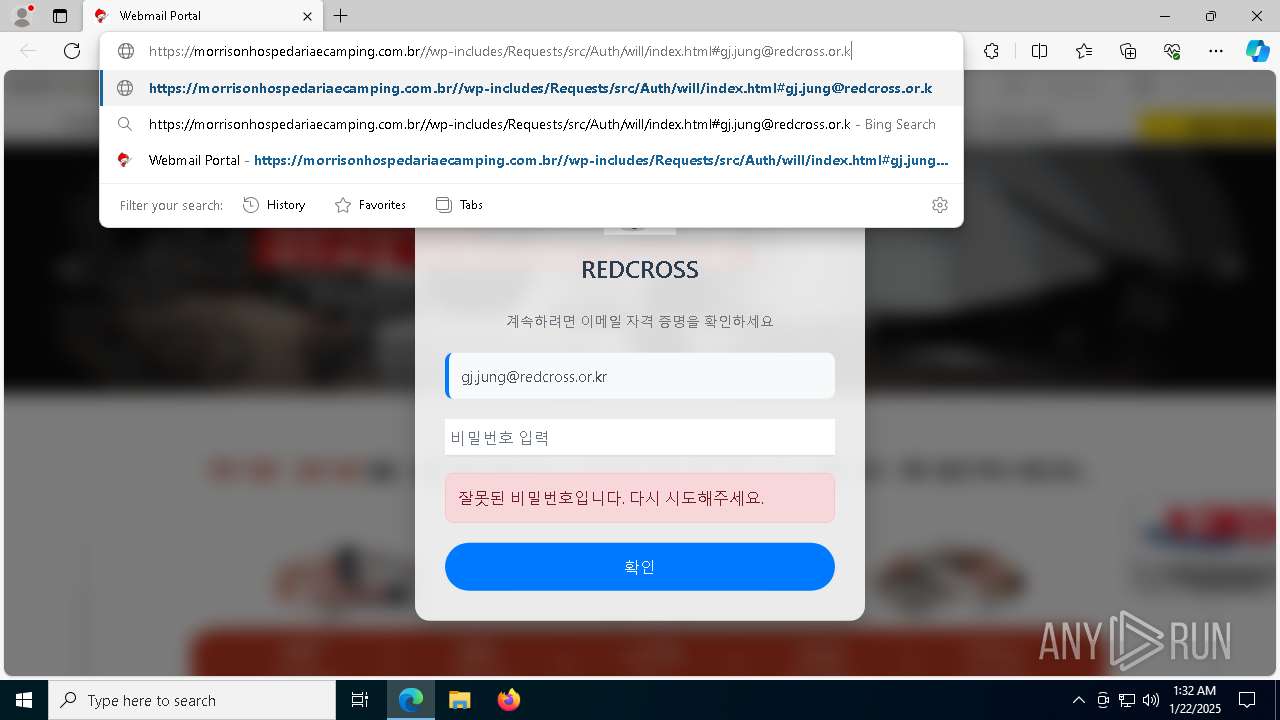Image resolution: width=1280 pixels, height=720 pixels.
Task: Minimize the Edge window
Action: click(x=1165, y=16)
